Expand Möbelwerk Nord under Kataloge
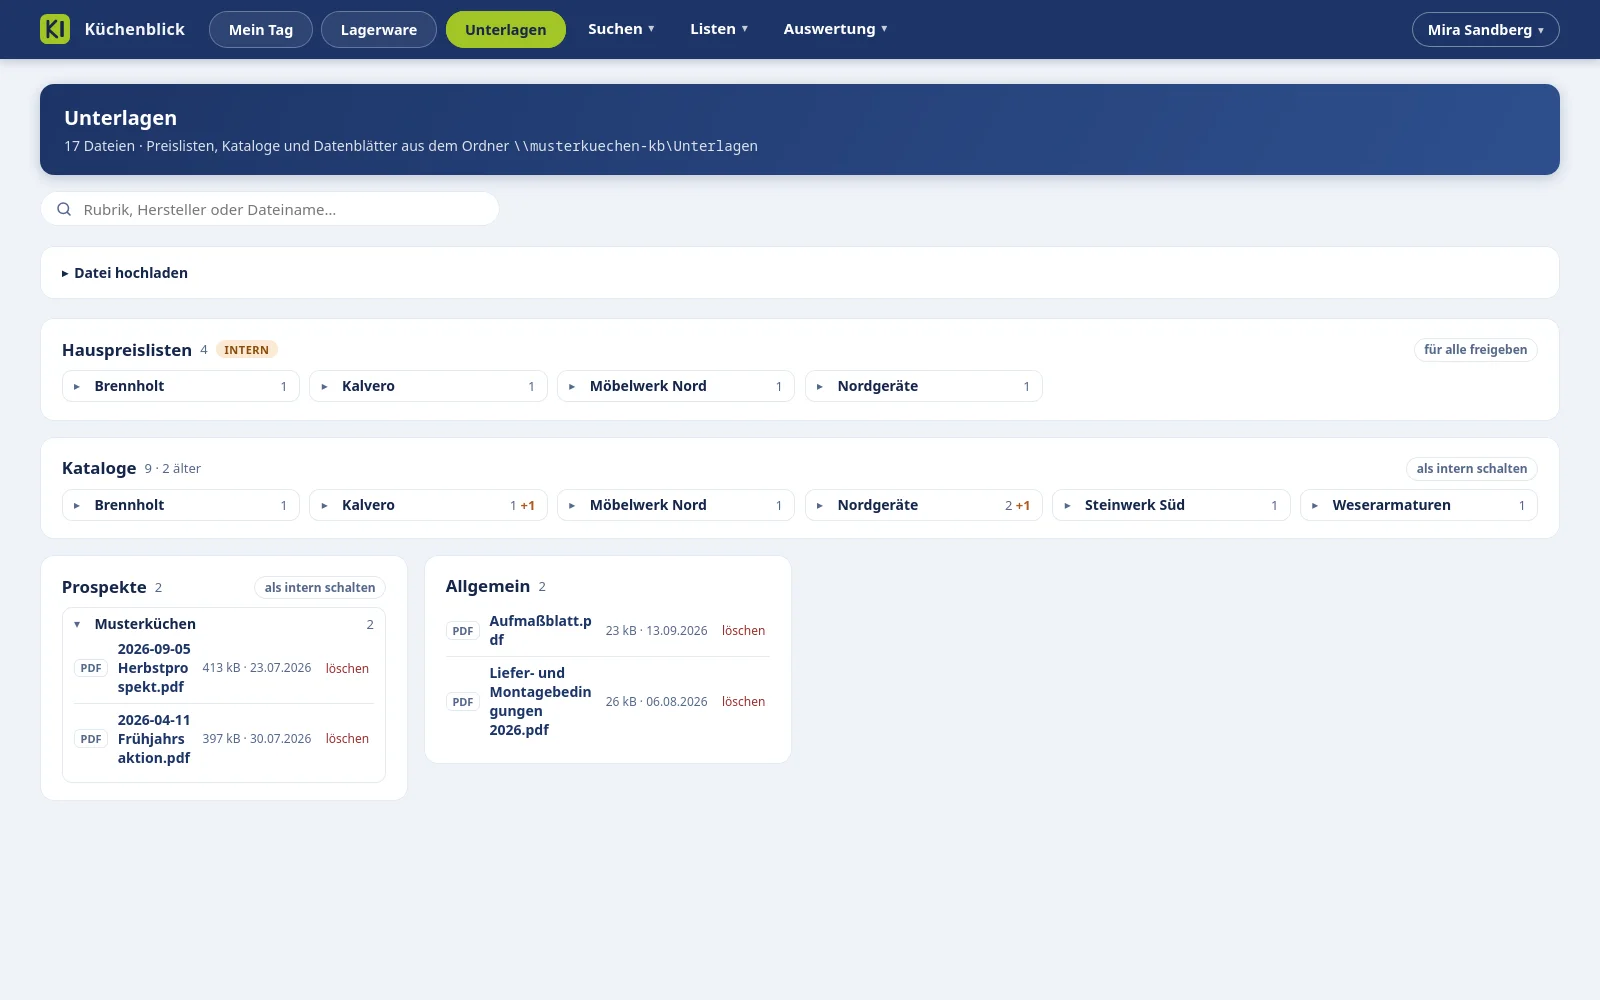The width and height of the screenshot is (1600, 1000). pyautogui.click(x=676, y=505)
